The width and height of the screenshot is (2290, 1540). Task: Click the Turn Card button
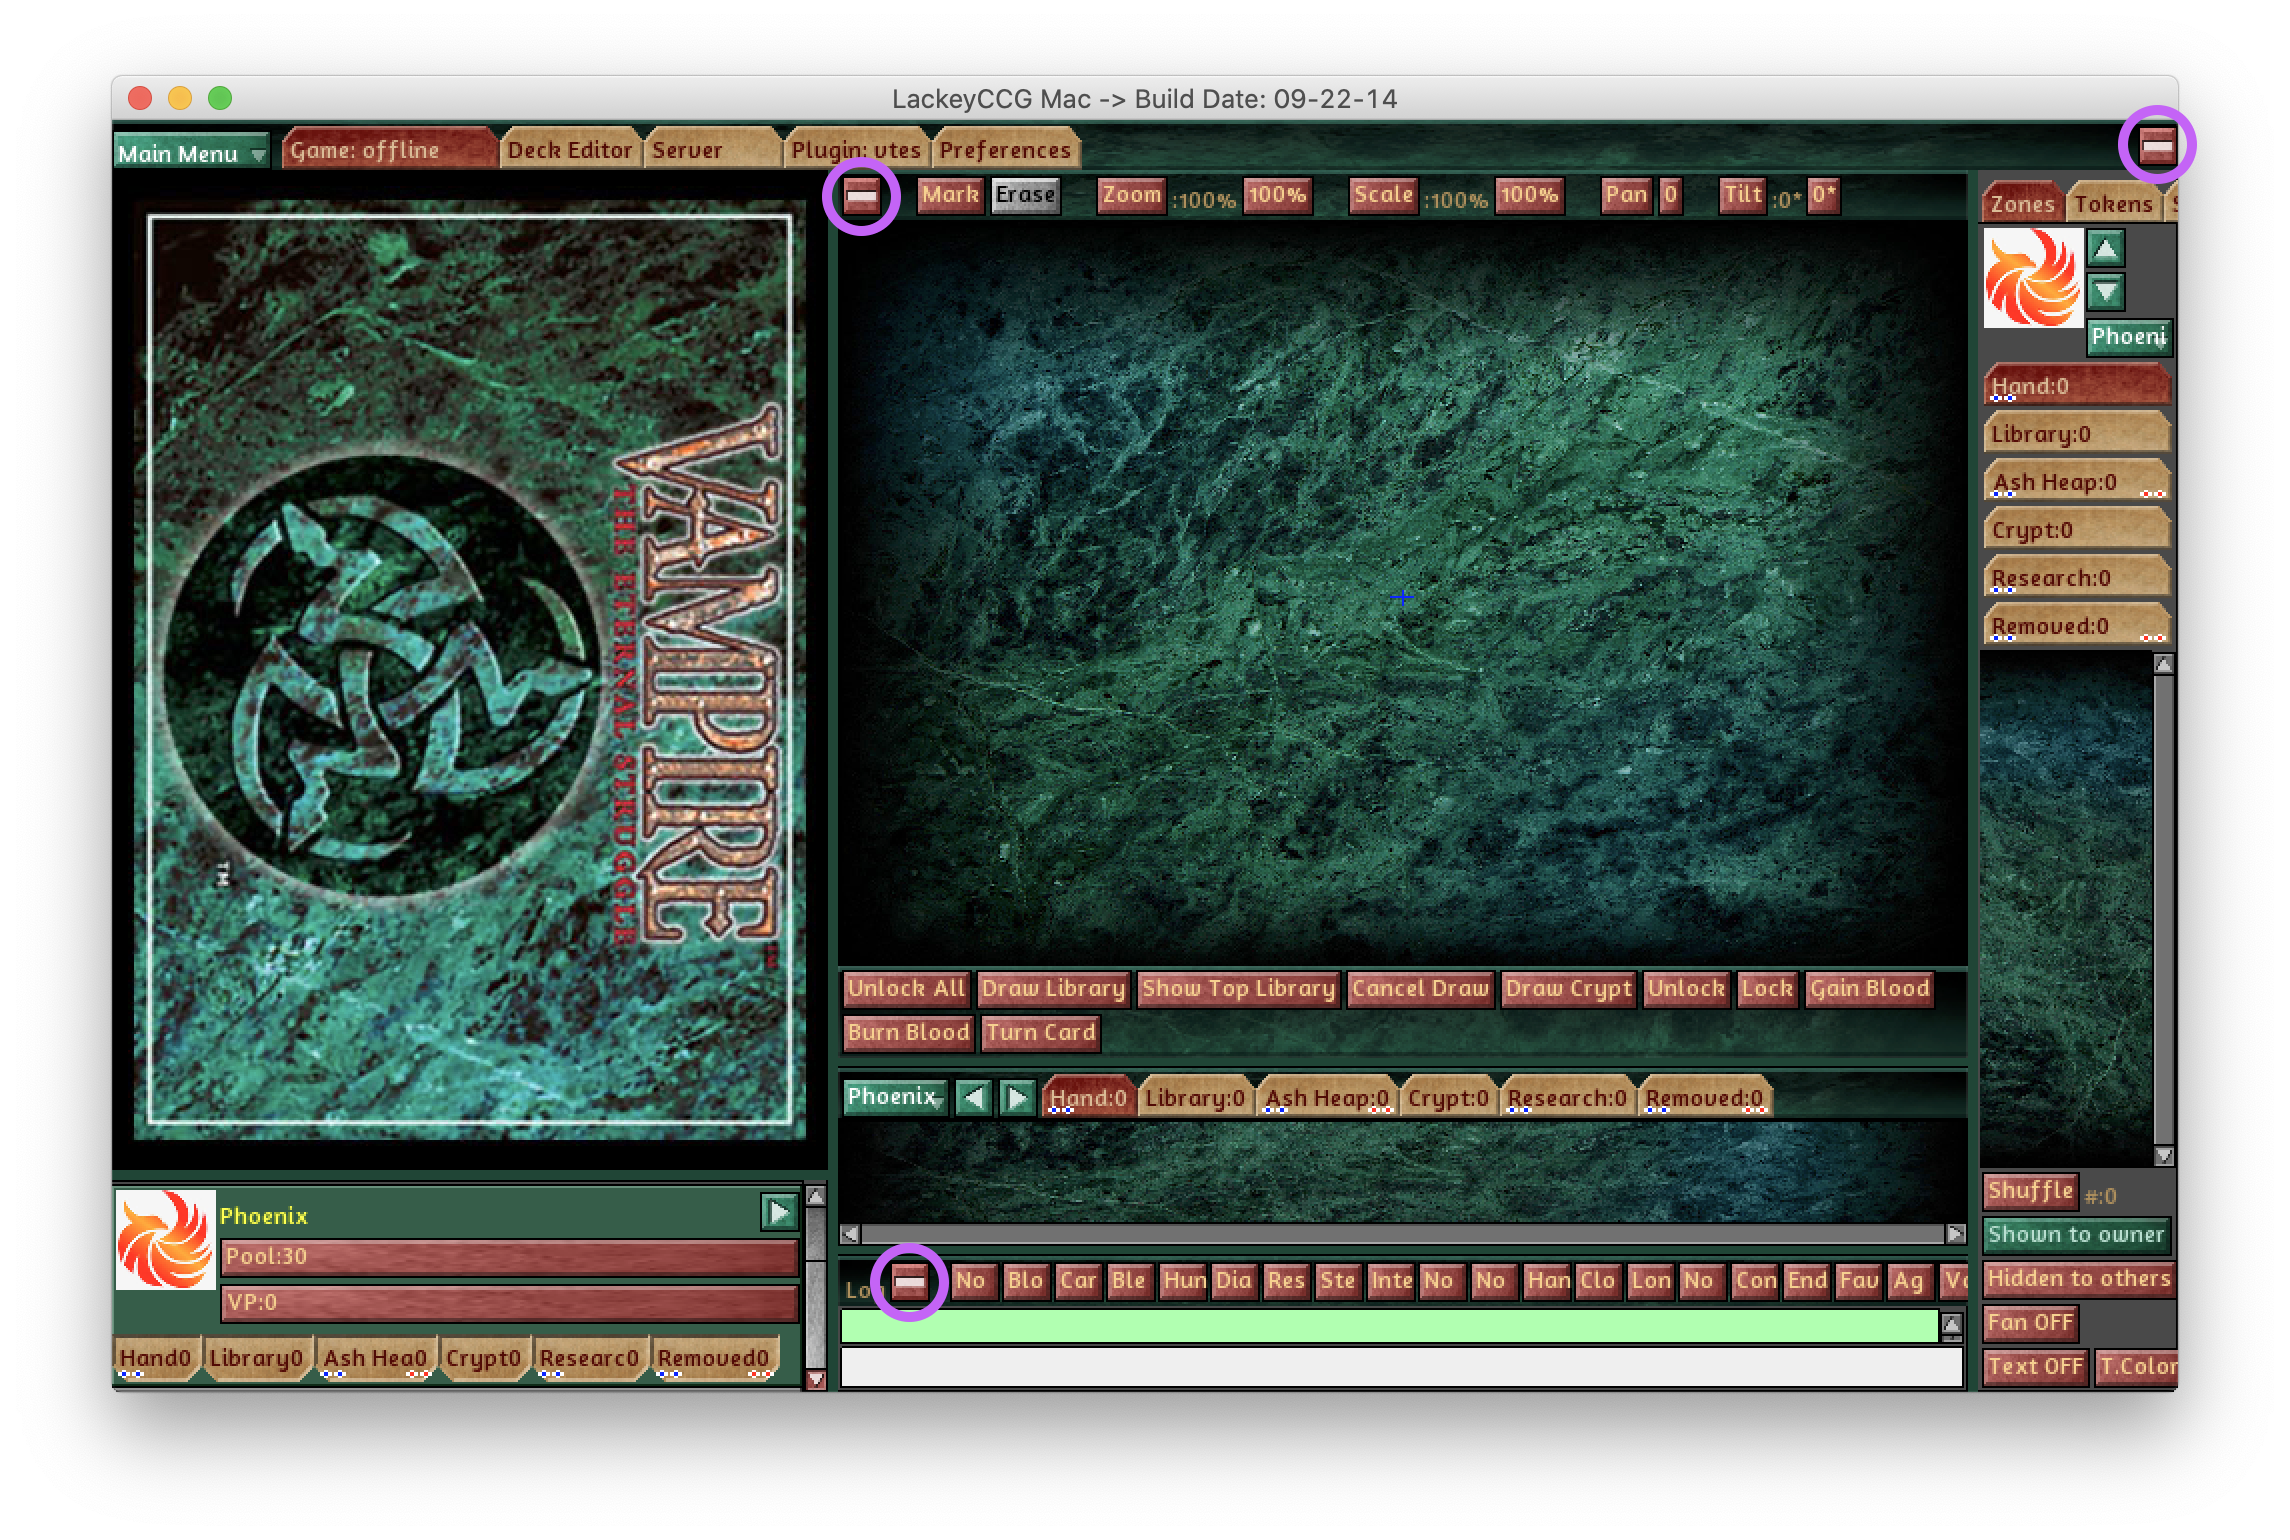1041,1033
